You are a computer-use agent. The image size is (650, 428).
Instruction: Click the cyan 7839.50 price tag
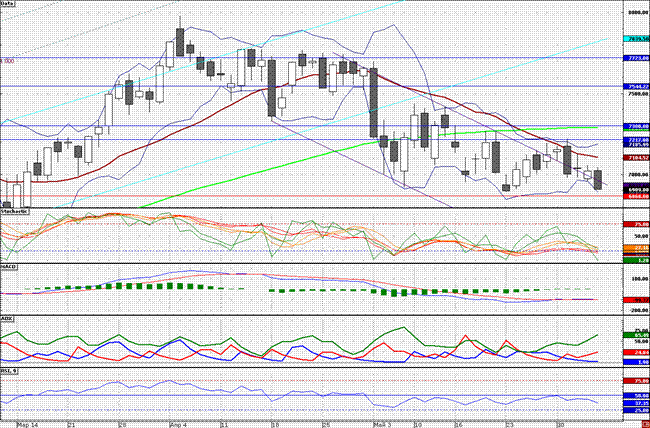pyautogui.click(x=636, y=39)
